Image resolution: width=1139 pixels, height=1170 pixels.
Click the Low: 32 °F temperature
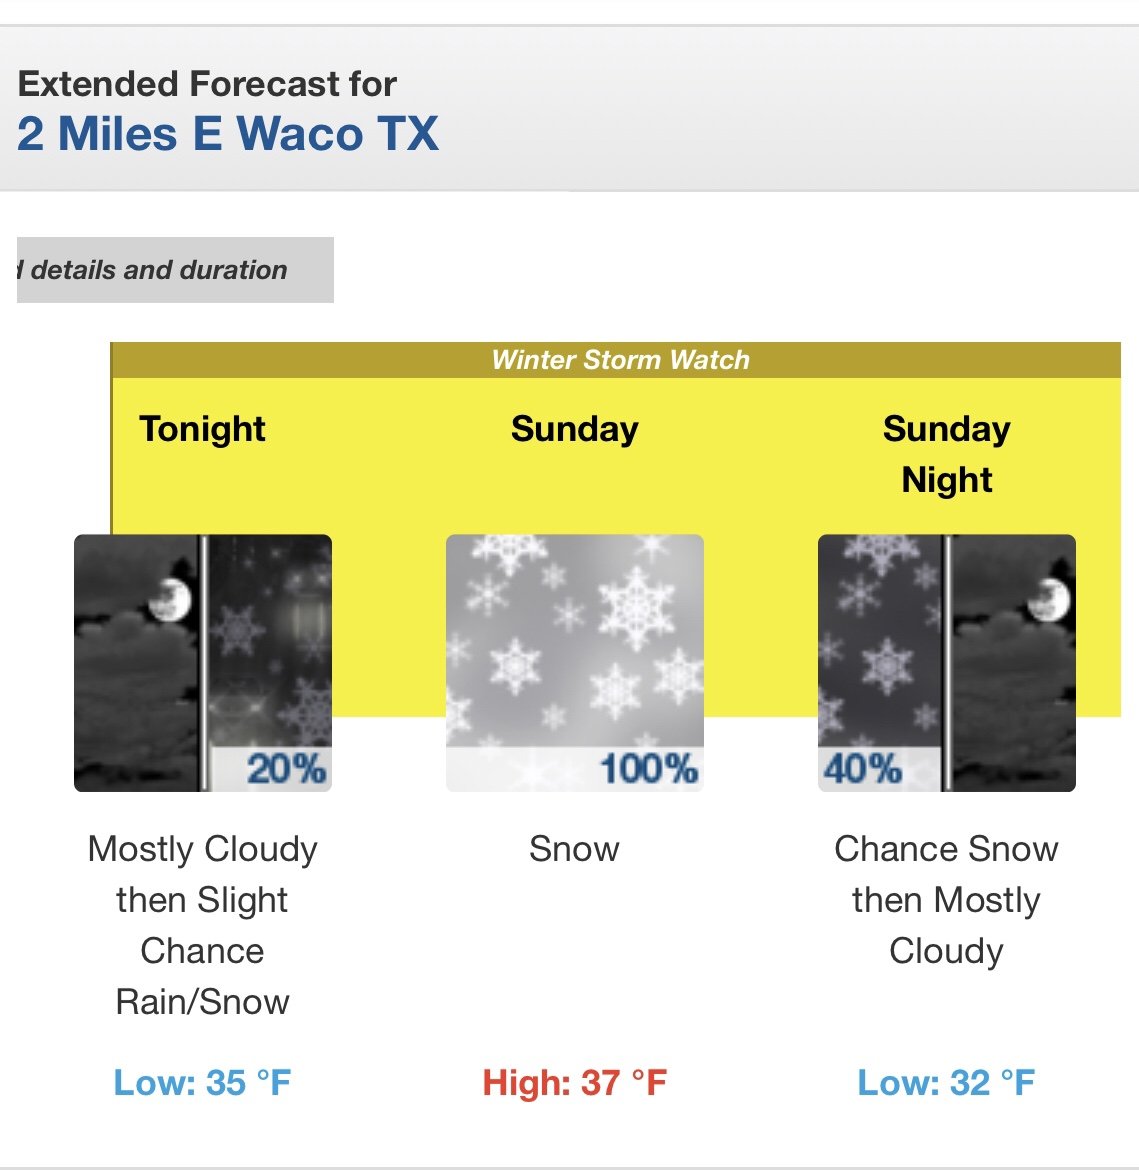(x=946, y=1083)
